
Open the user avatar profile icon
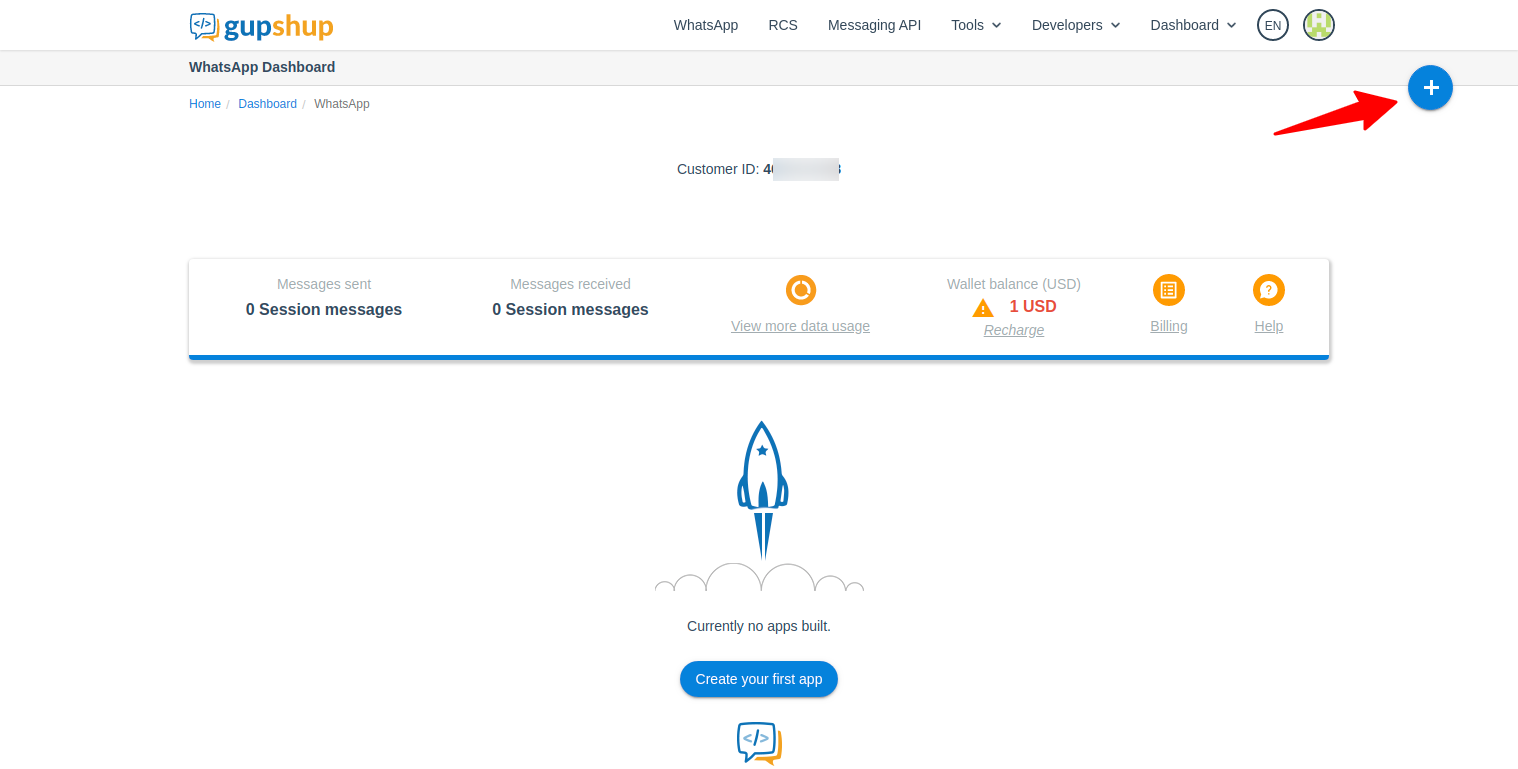(x=1319, y=25)
